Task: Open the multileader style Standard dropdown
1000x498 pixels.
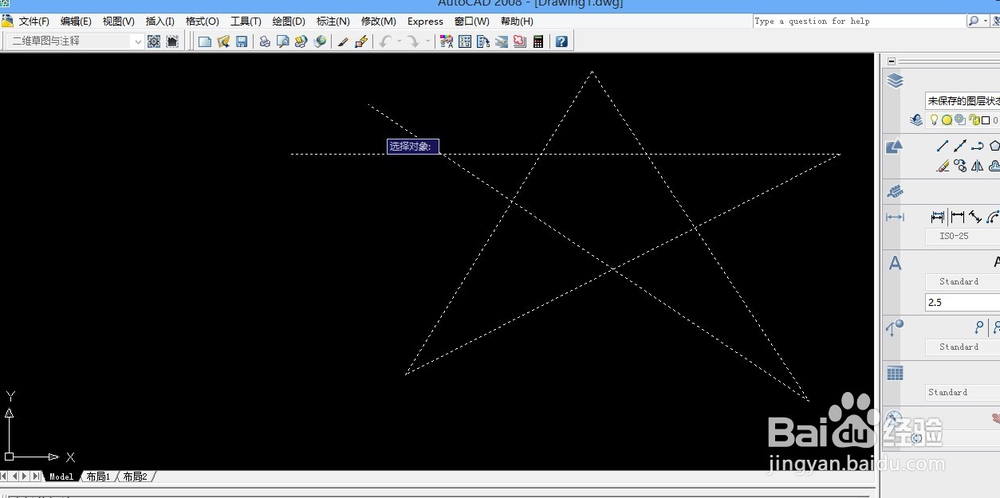Action: 962,347
